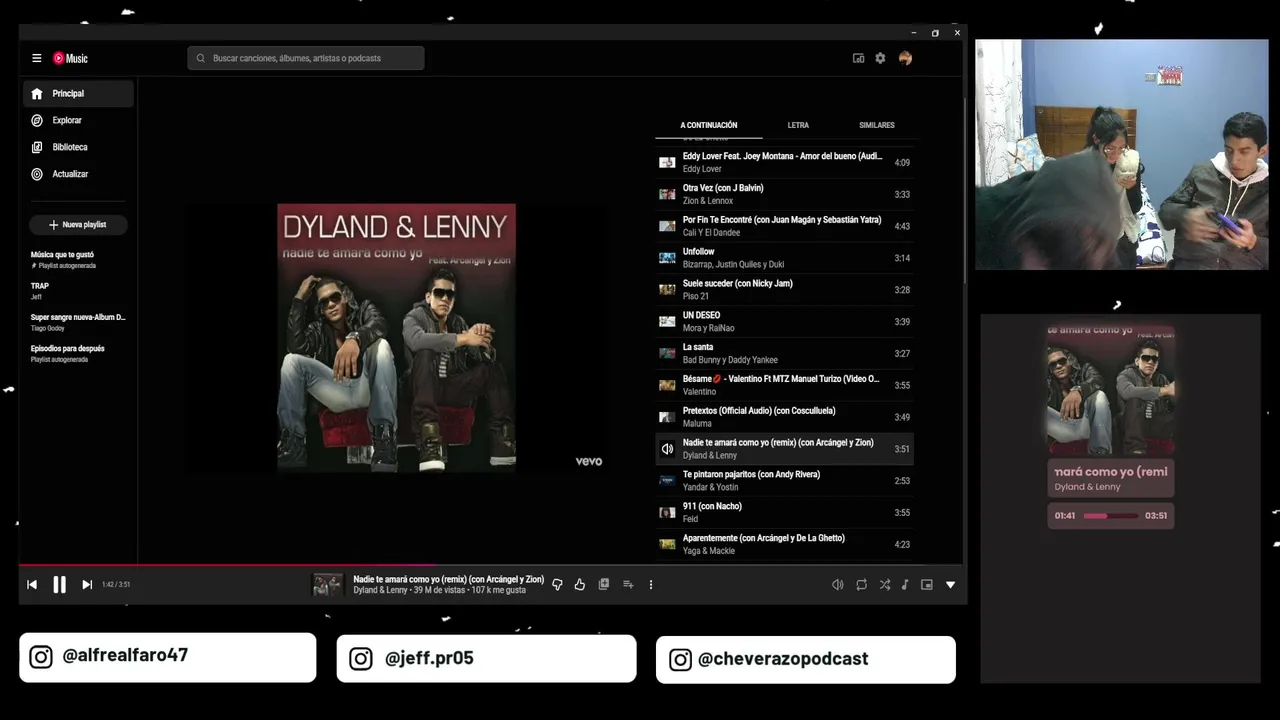This screenshot has height=720, width=1280.
Task: Play 'Bésame' by Valentino from queue
Action: 784,385
